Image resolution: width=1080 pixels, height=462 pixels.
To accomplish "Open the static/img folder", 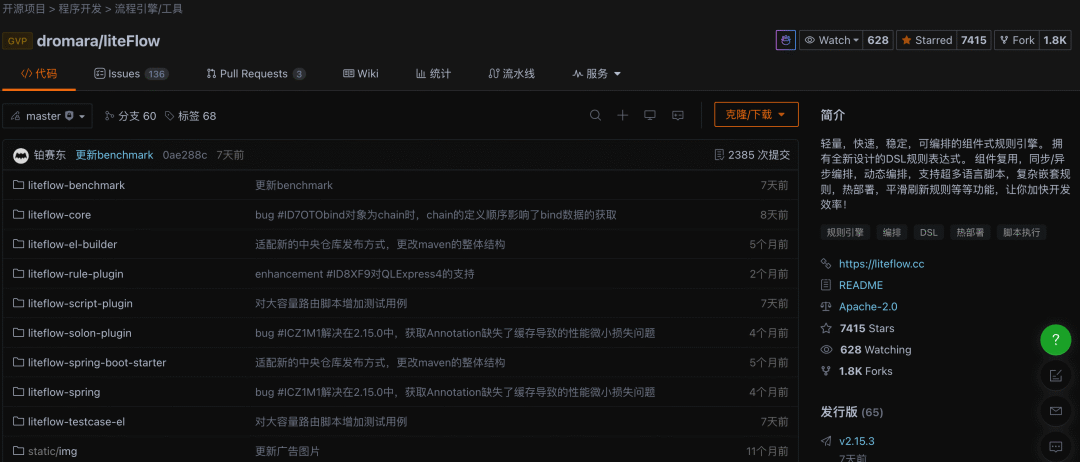I will click(52, 452).
